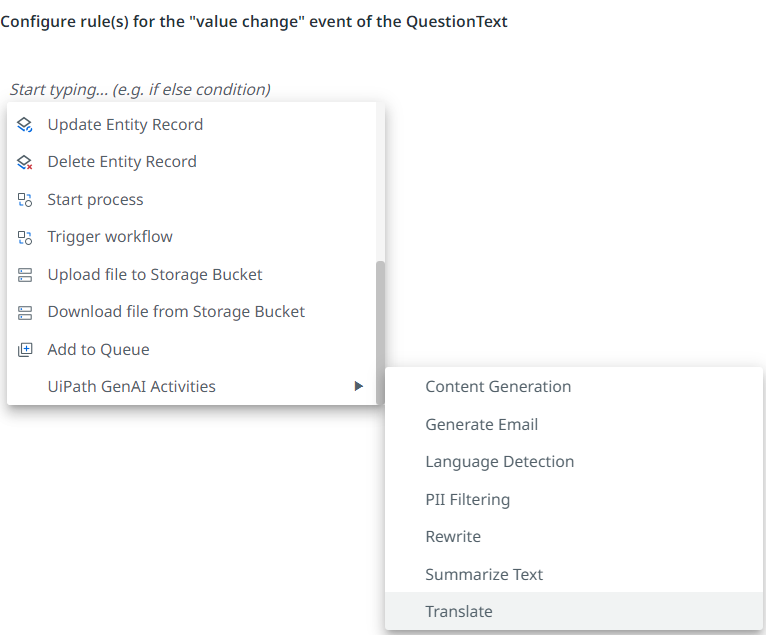Select Rewrite activity
Image resolution: width=766 pixels, height=635 pixels.
click(x=453, y=537)
